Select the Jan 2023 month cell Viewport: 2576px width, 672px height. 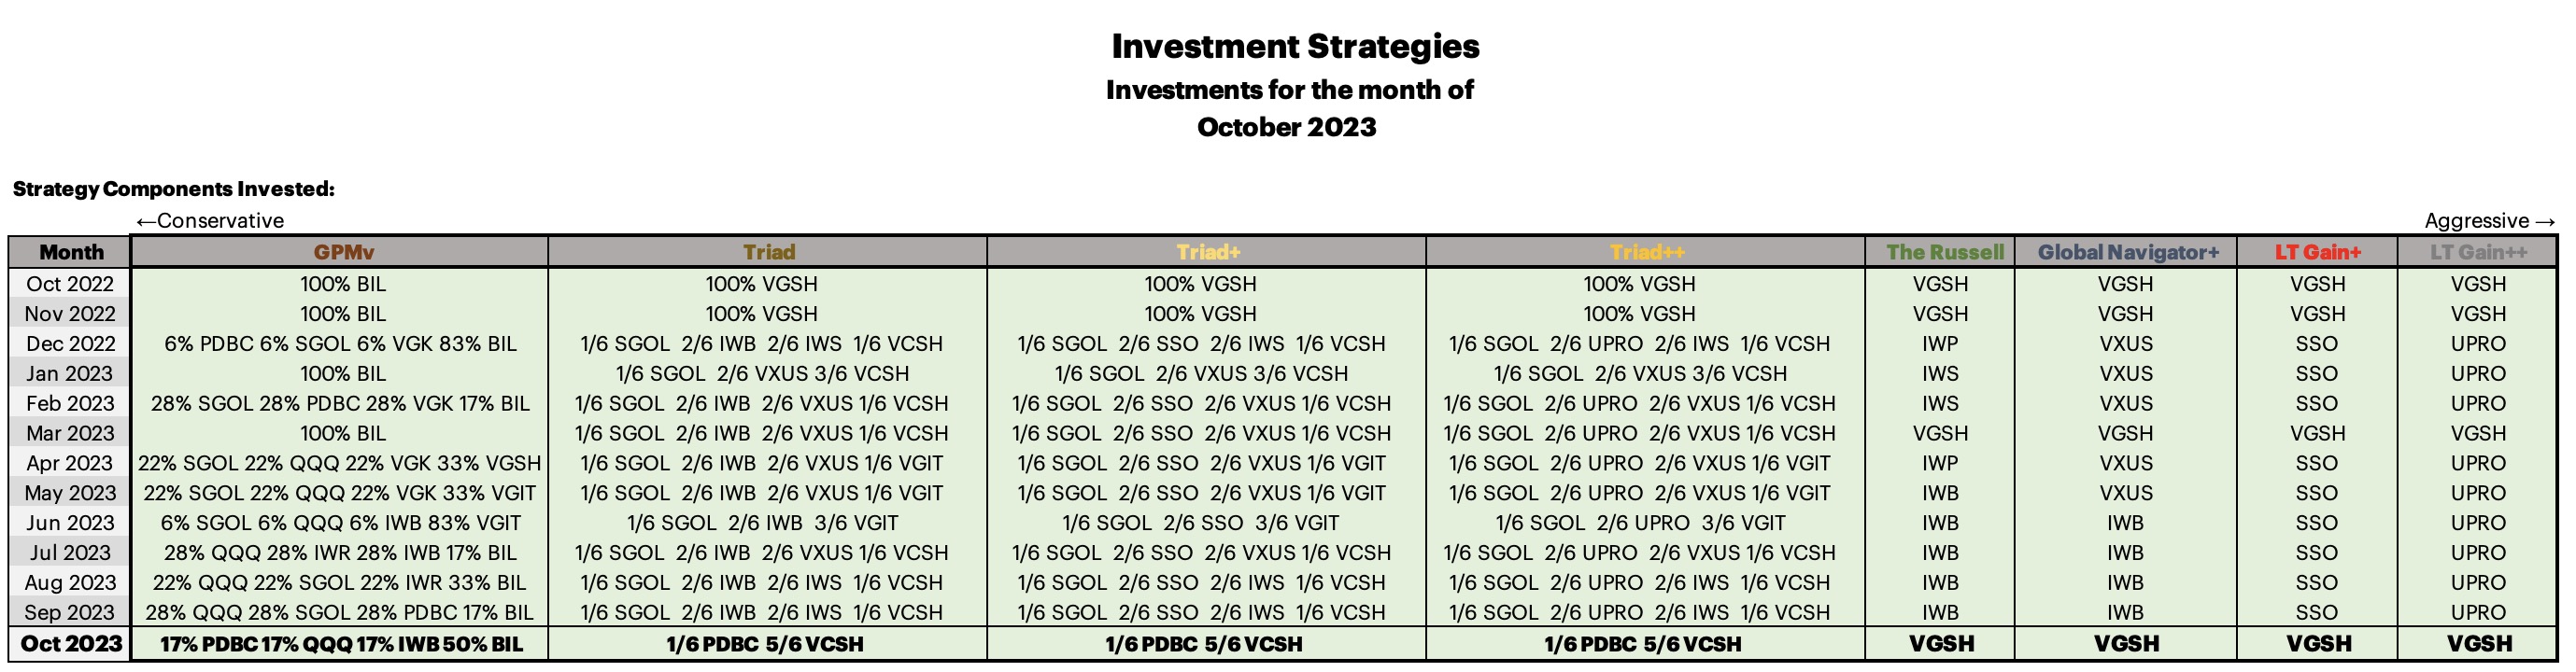click(70, 373)
